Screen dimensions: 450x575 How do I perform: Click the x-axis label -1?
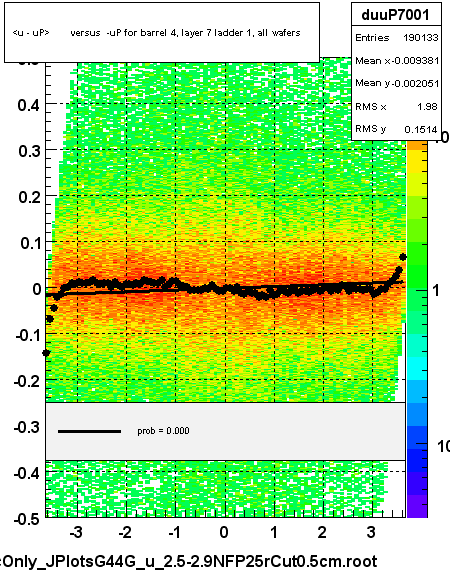174,532
